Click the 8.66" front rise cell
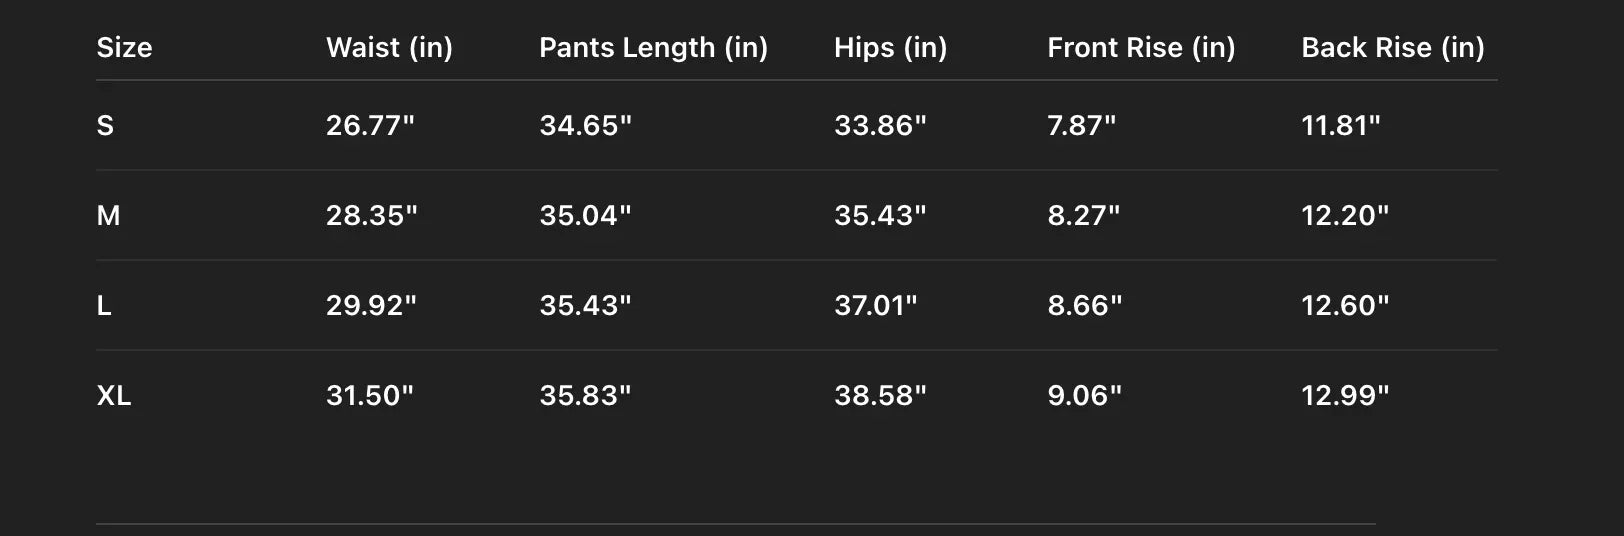1624x536 pixels. (1084, 306)
